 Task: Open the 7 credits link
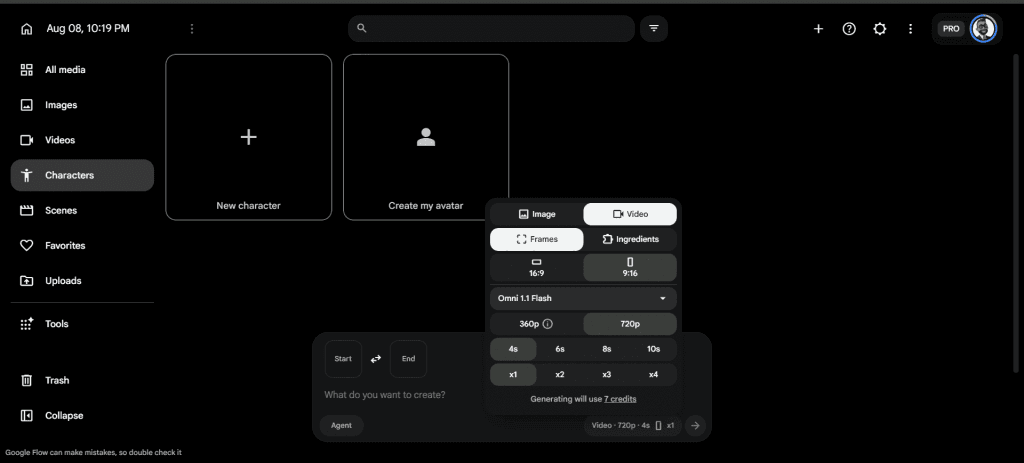tap(620, 399)
